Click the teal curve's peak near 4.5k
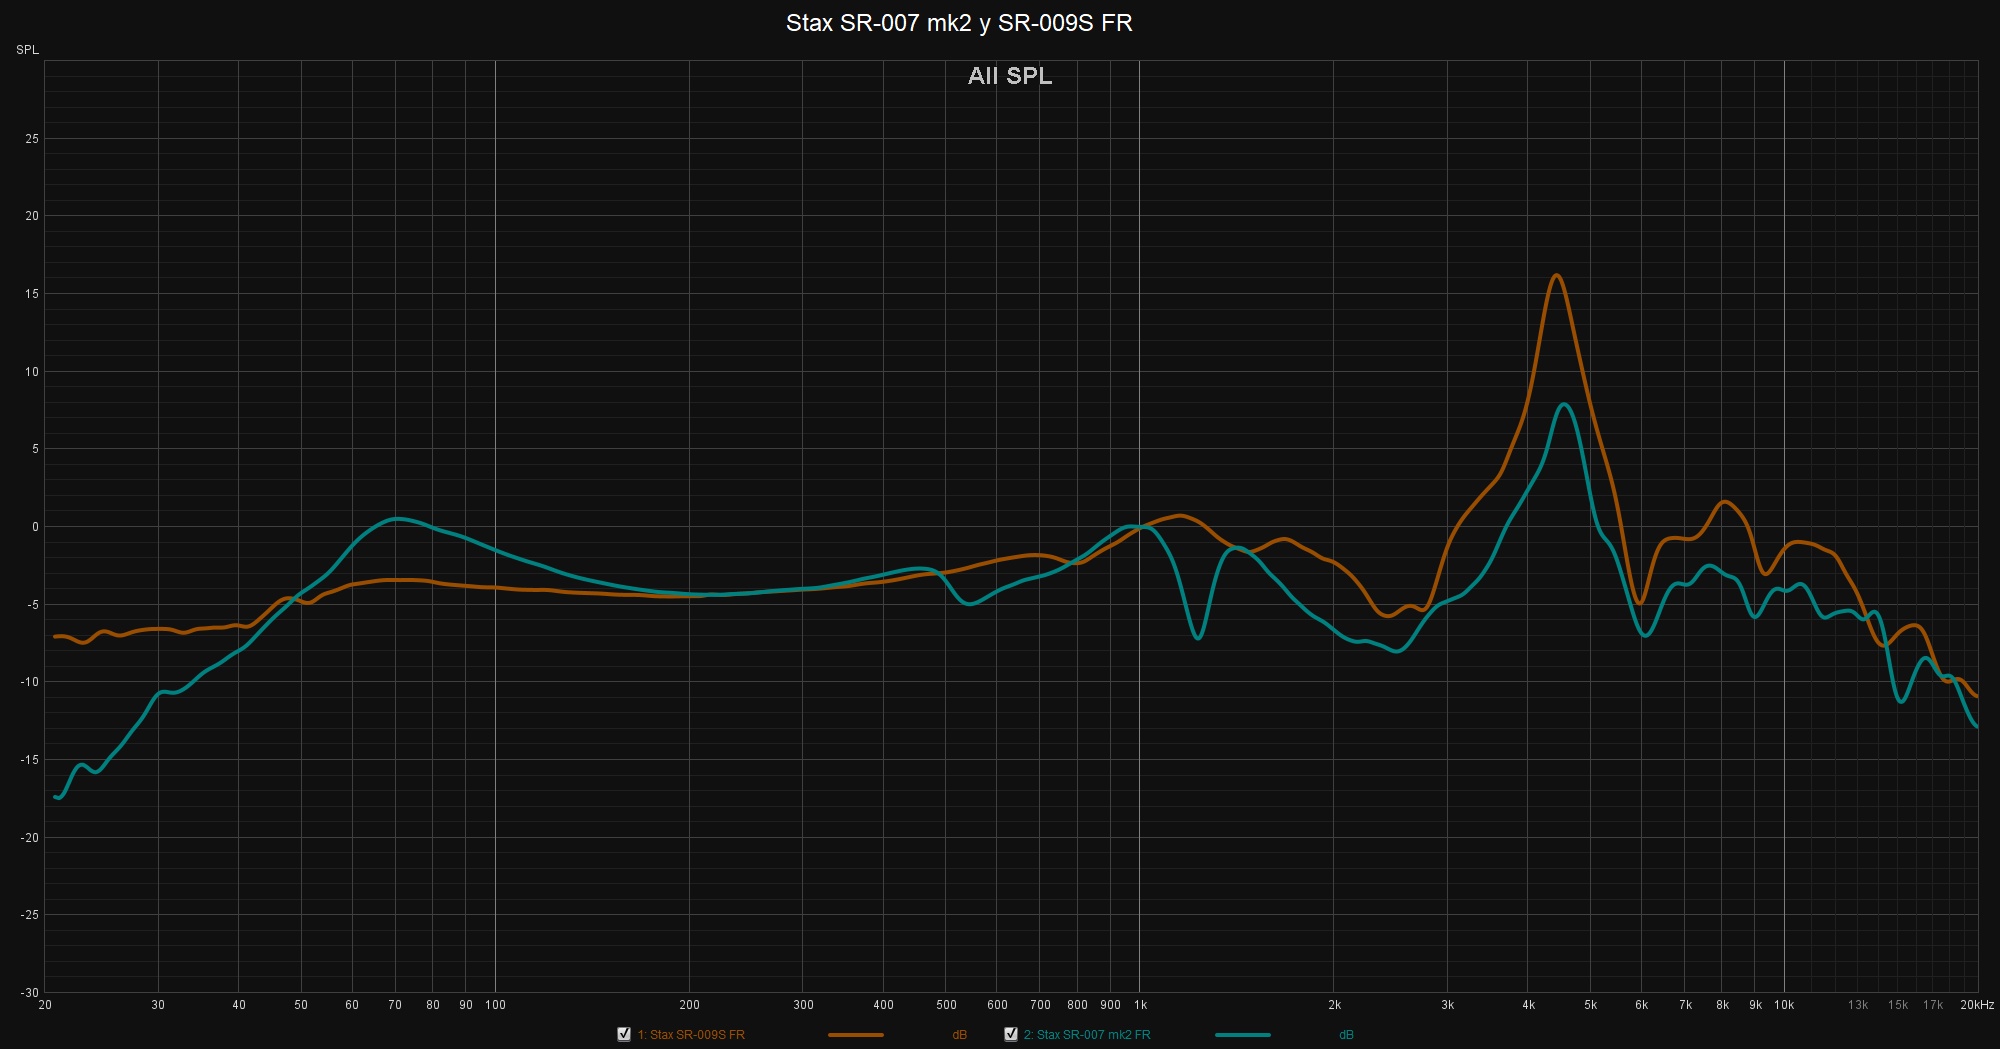 1563,404
